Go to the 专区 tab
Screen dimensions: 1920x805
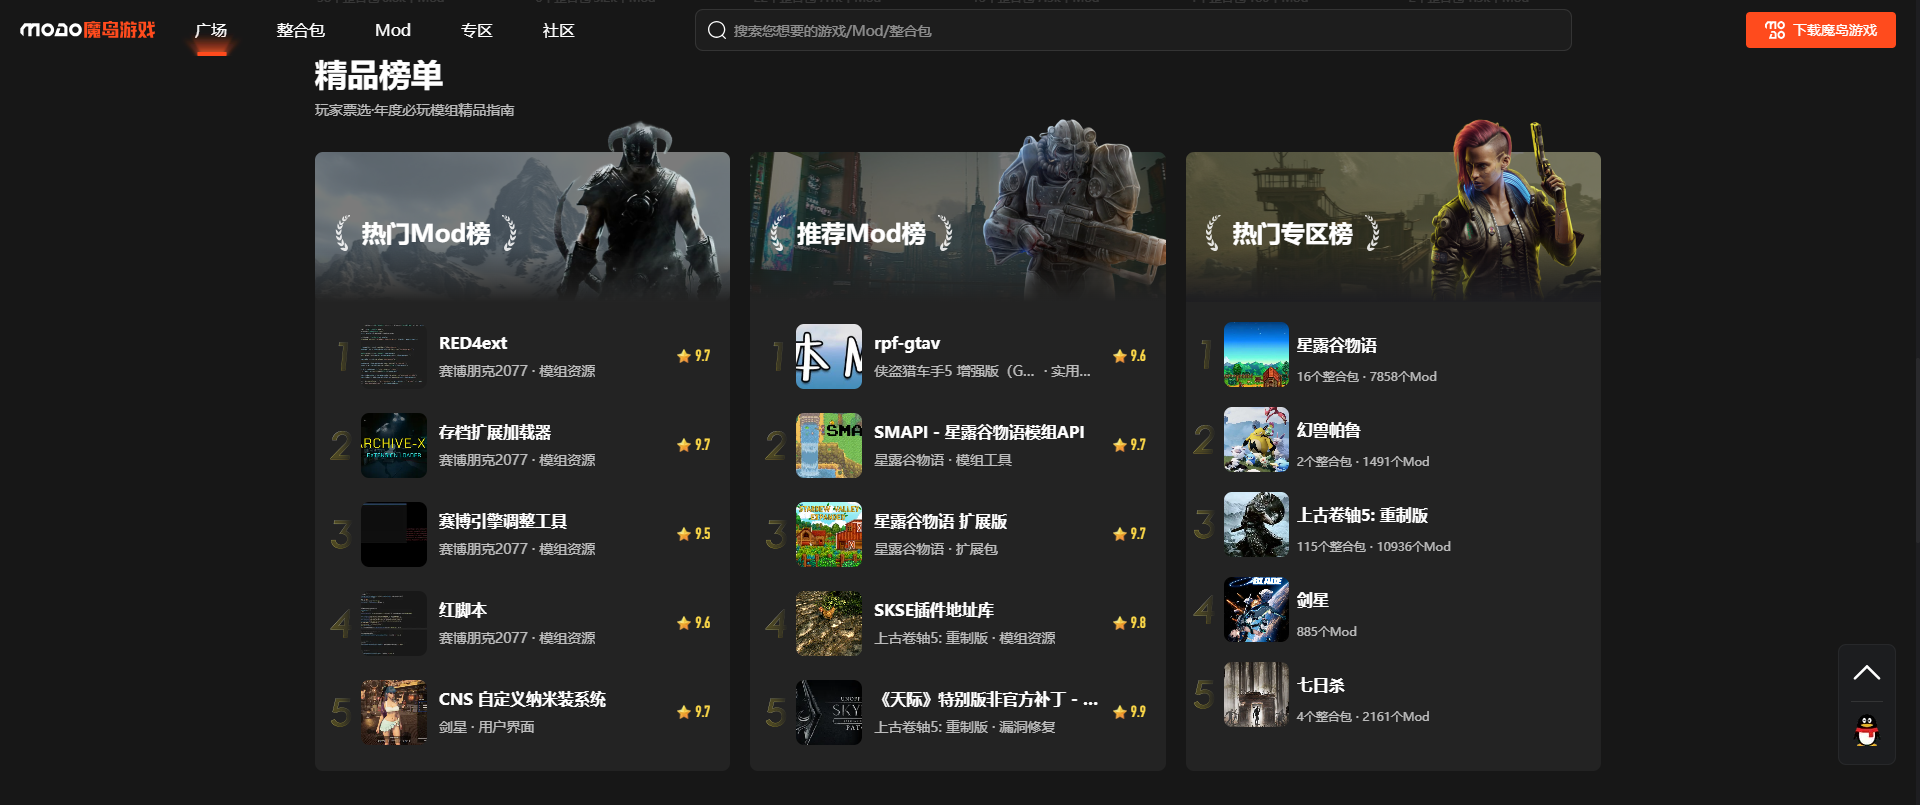pyautogui.click(x=476, y=30)
